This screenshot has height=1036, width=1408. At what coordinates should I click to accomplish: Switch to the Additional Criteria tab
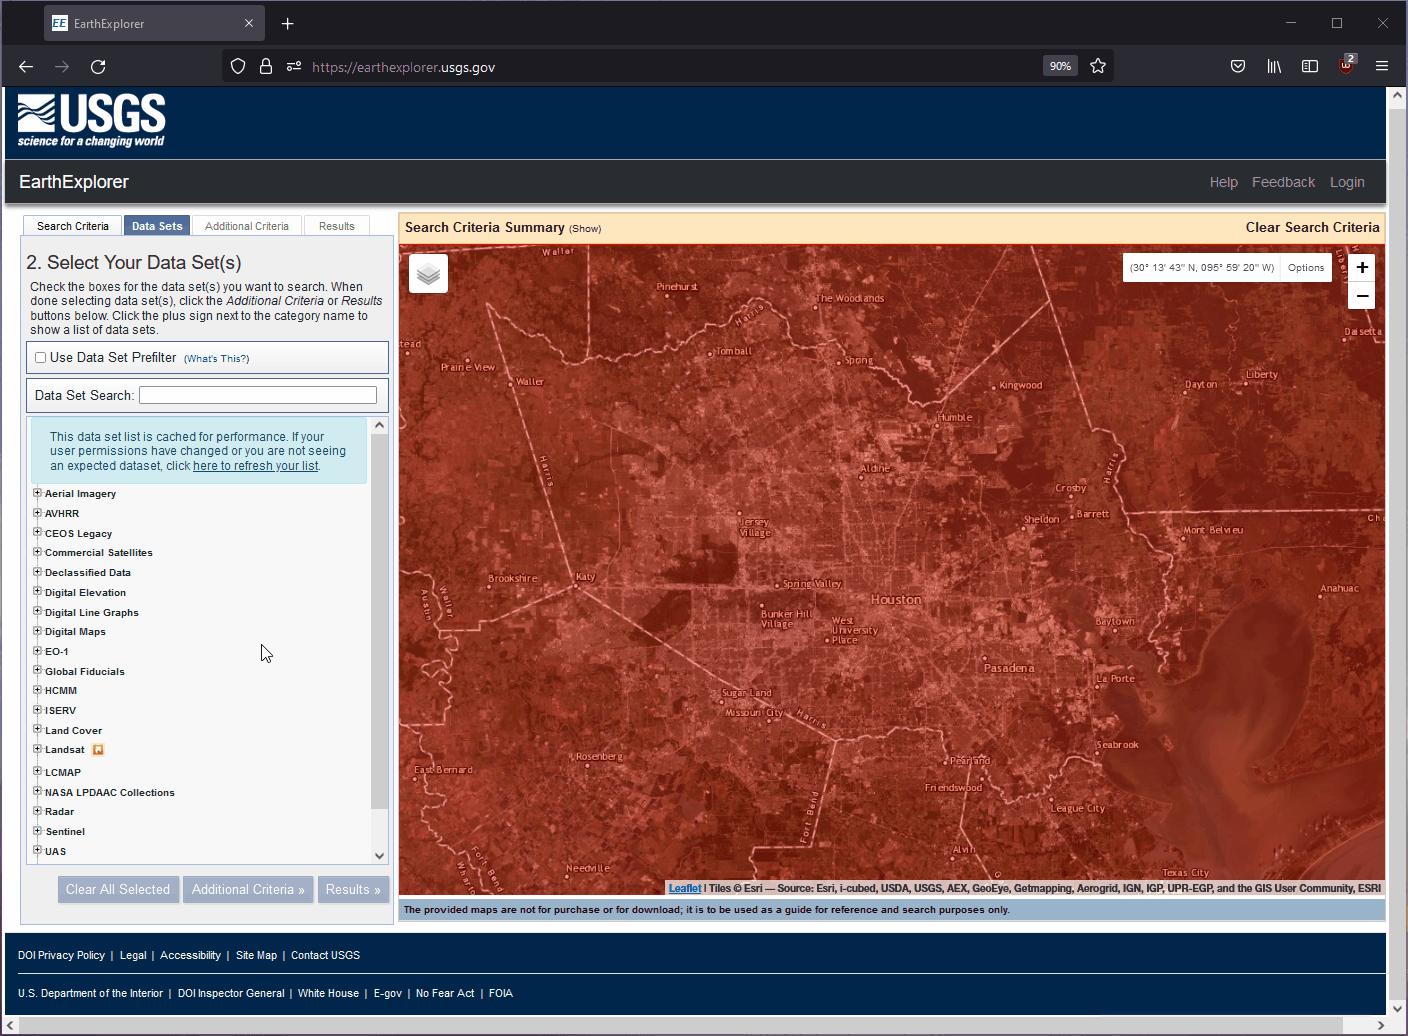246,225
